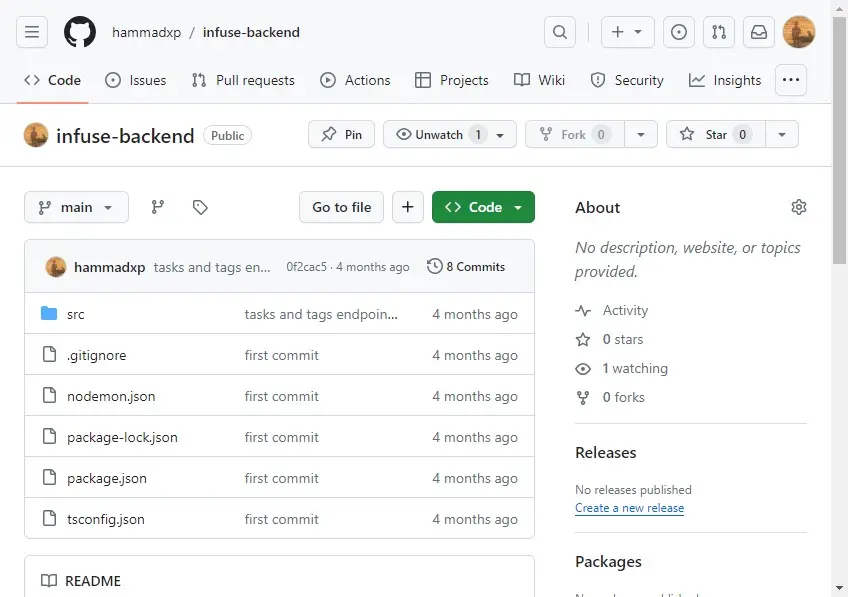848x597 pixels.
Task: View tags using the tag icon
Action: (x=200, y=207)
